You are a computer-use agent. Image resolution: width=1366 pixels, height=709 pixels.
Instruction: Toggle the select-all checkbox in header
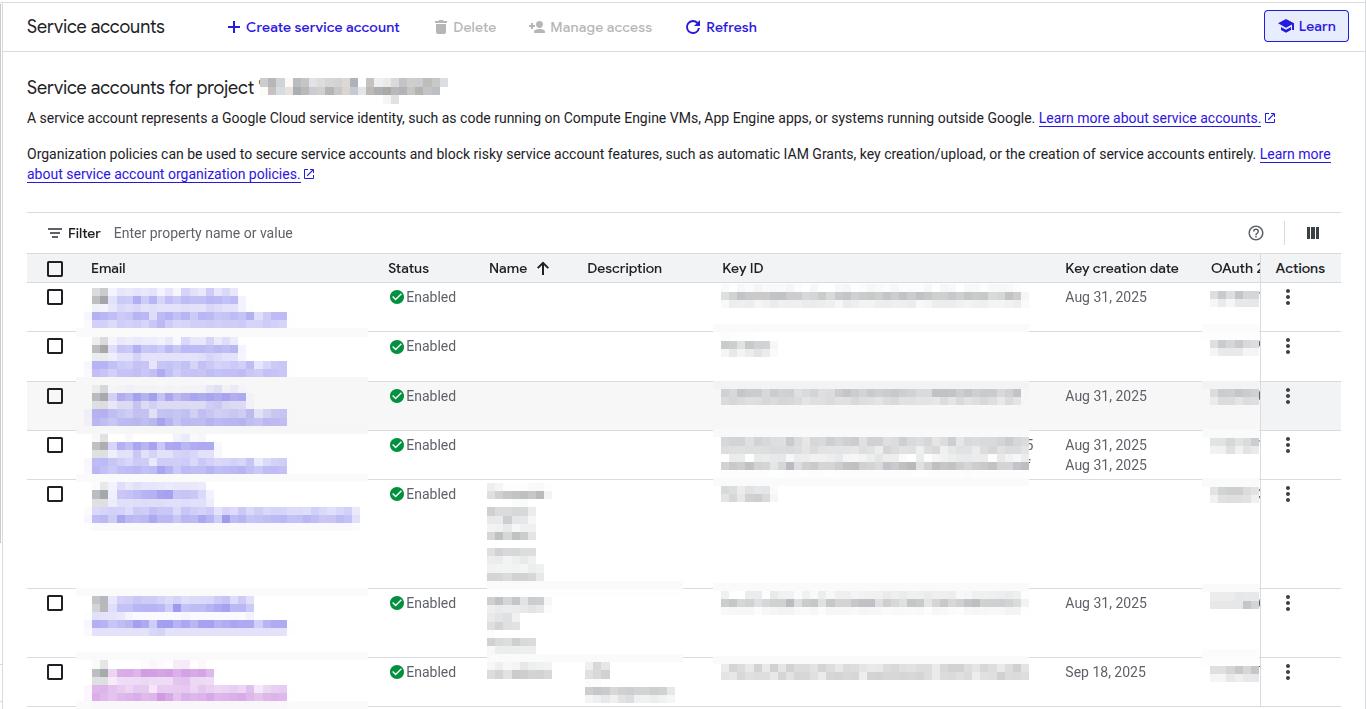pyautogui.click(x=55, y=268)
